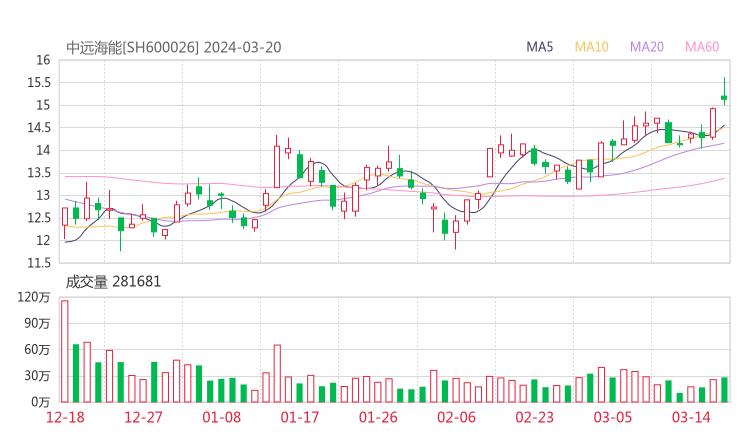This screenshot has height=440, width=740.
Task: Click the stock title 中远海能[SH600026] 2024-03-20
Action: pos(174,48)
